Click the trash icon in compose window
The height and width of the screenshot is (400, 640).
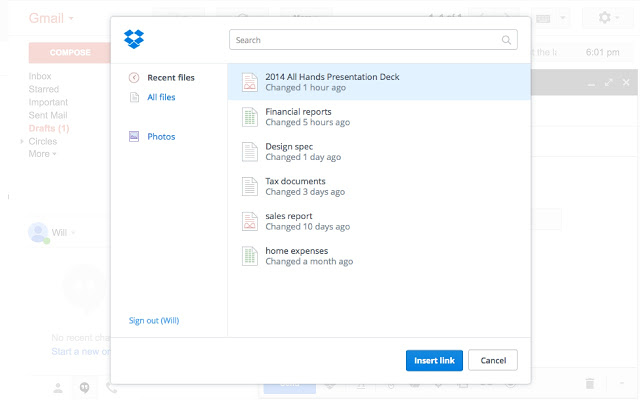coord(590,383)
